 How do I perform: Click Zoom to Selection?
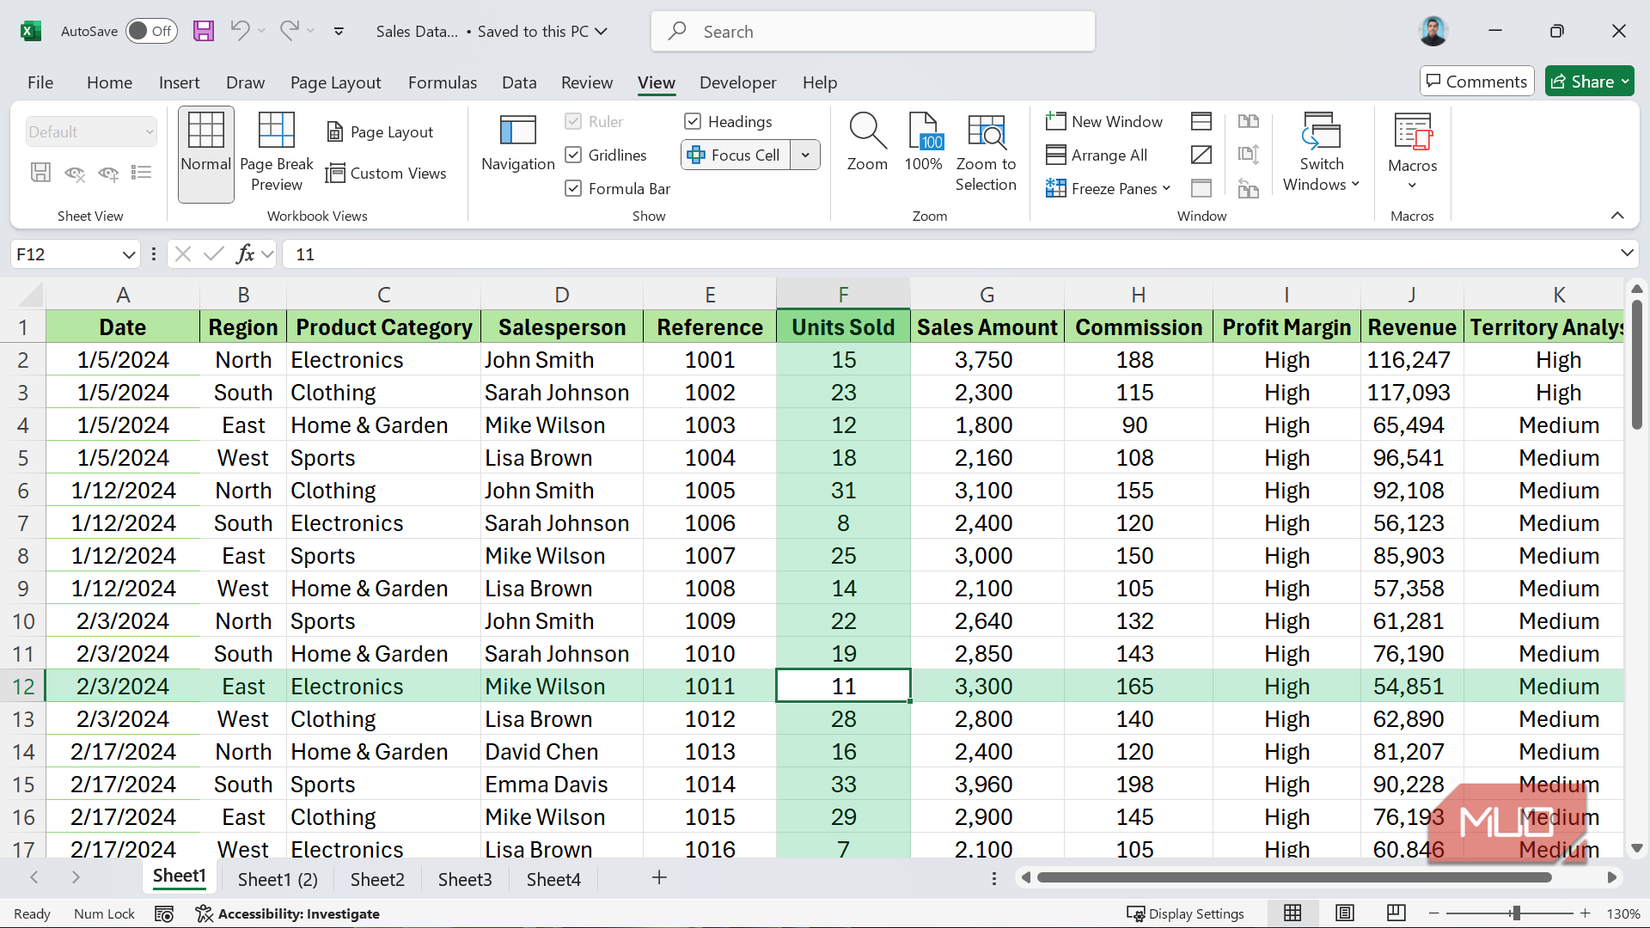pyautogui.click(x=985, y=152)
